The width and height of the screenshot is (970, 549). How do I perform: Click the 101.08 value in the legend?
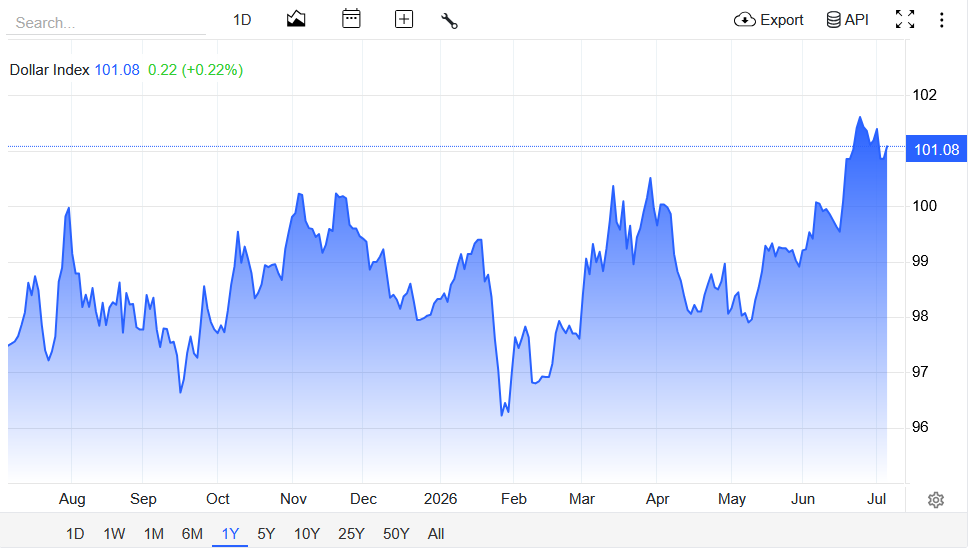tap(117, 70)
